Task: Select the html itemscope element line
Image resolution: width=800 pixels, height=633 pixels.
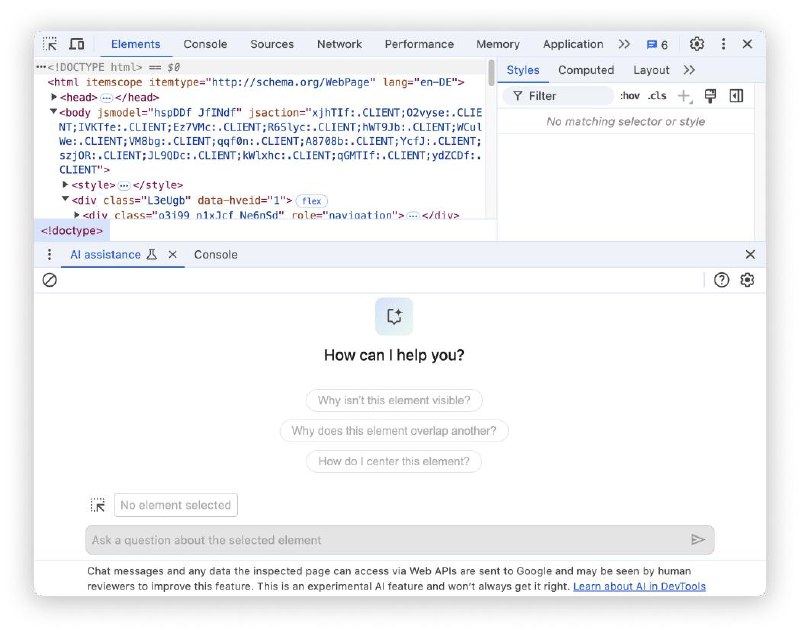Action: [256, 82]
